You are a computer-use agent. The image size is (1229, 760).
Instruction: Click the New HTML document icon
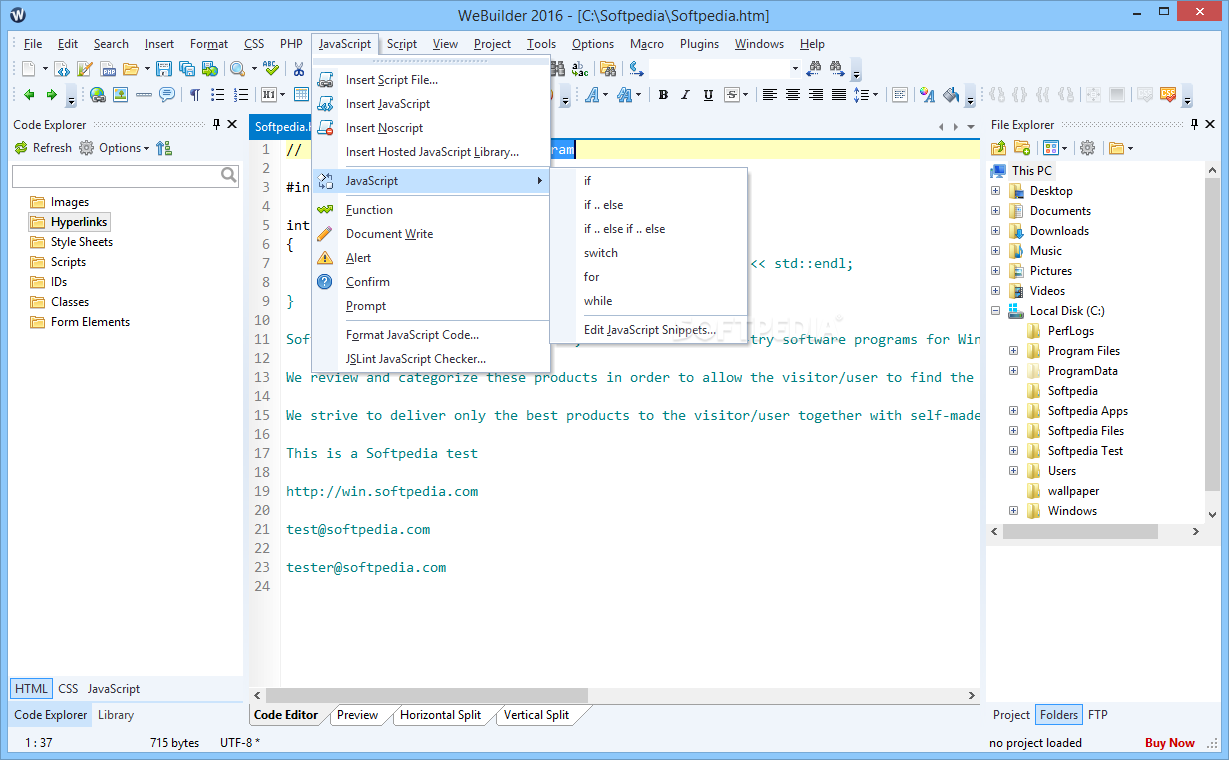pyautogui.click(x=61, y=69)
